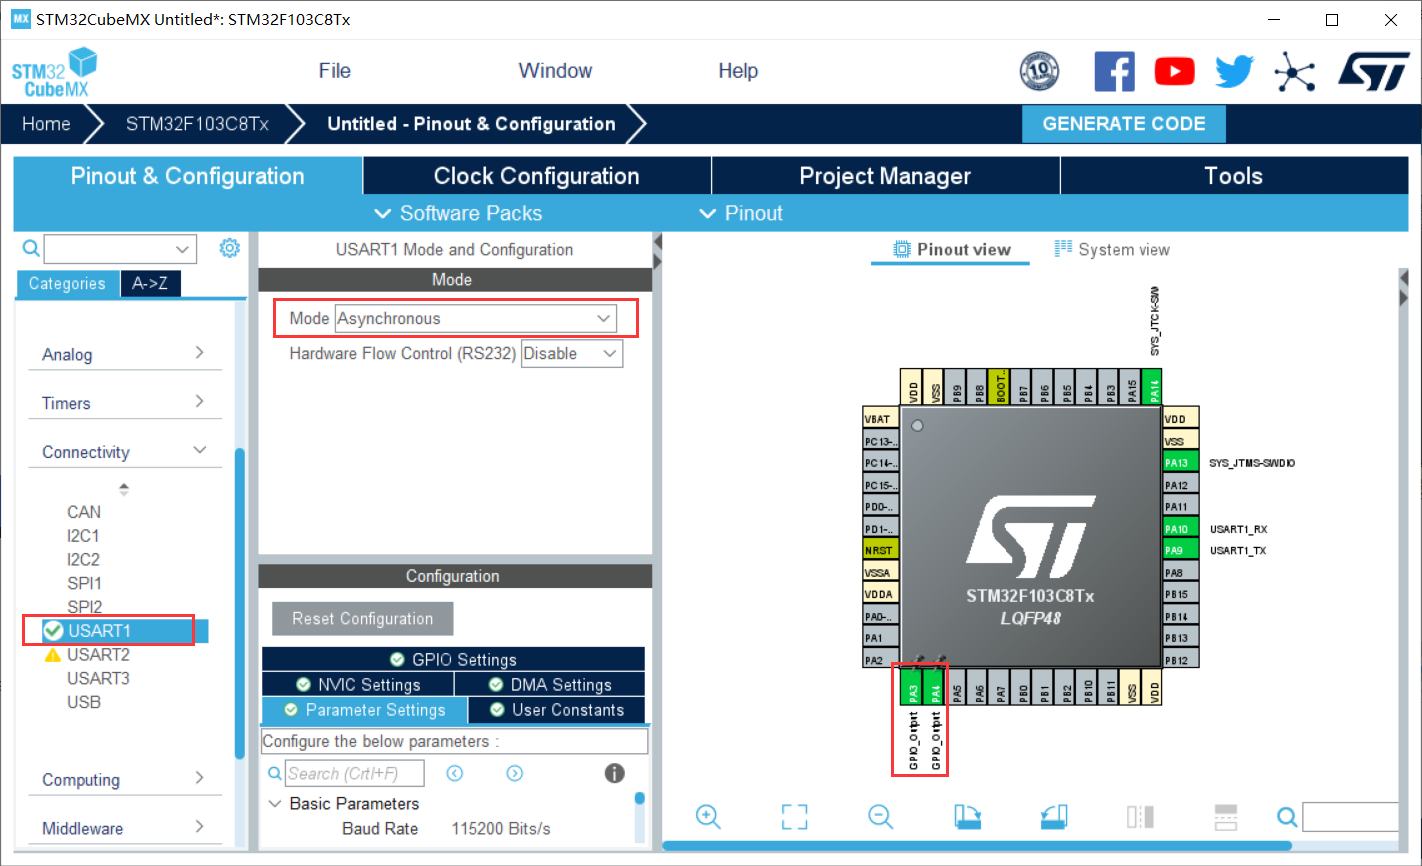Select USART2 in peripheral list
The image size is (1422, 866).
(x=98, y=655)
